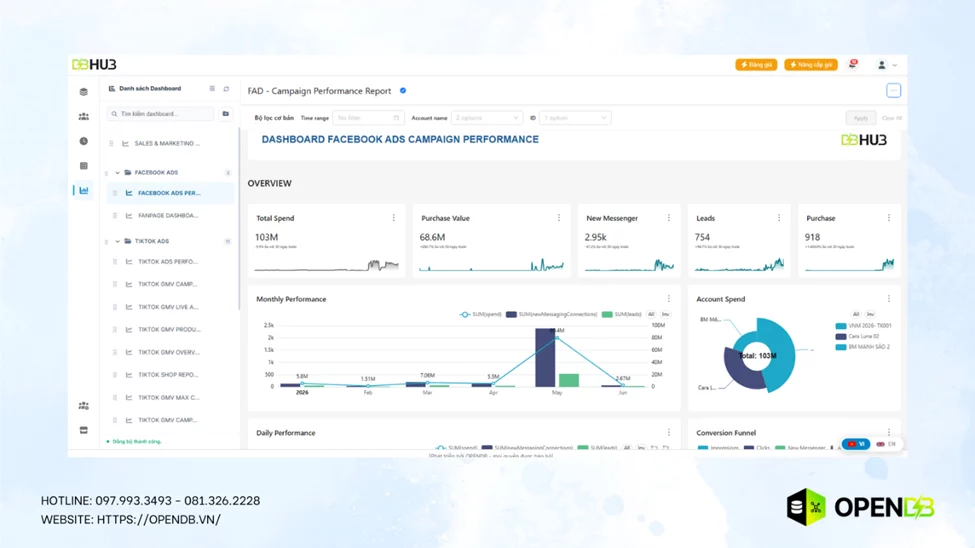The height and width of the screenshot is (548, 975).
Task: Open TIKTOK ADS PERFO... dashboard
Action: pyautogui.click(x=167, y=262)
